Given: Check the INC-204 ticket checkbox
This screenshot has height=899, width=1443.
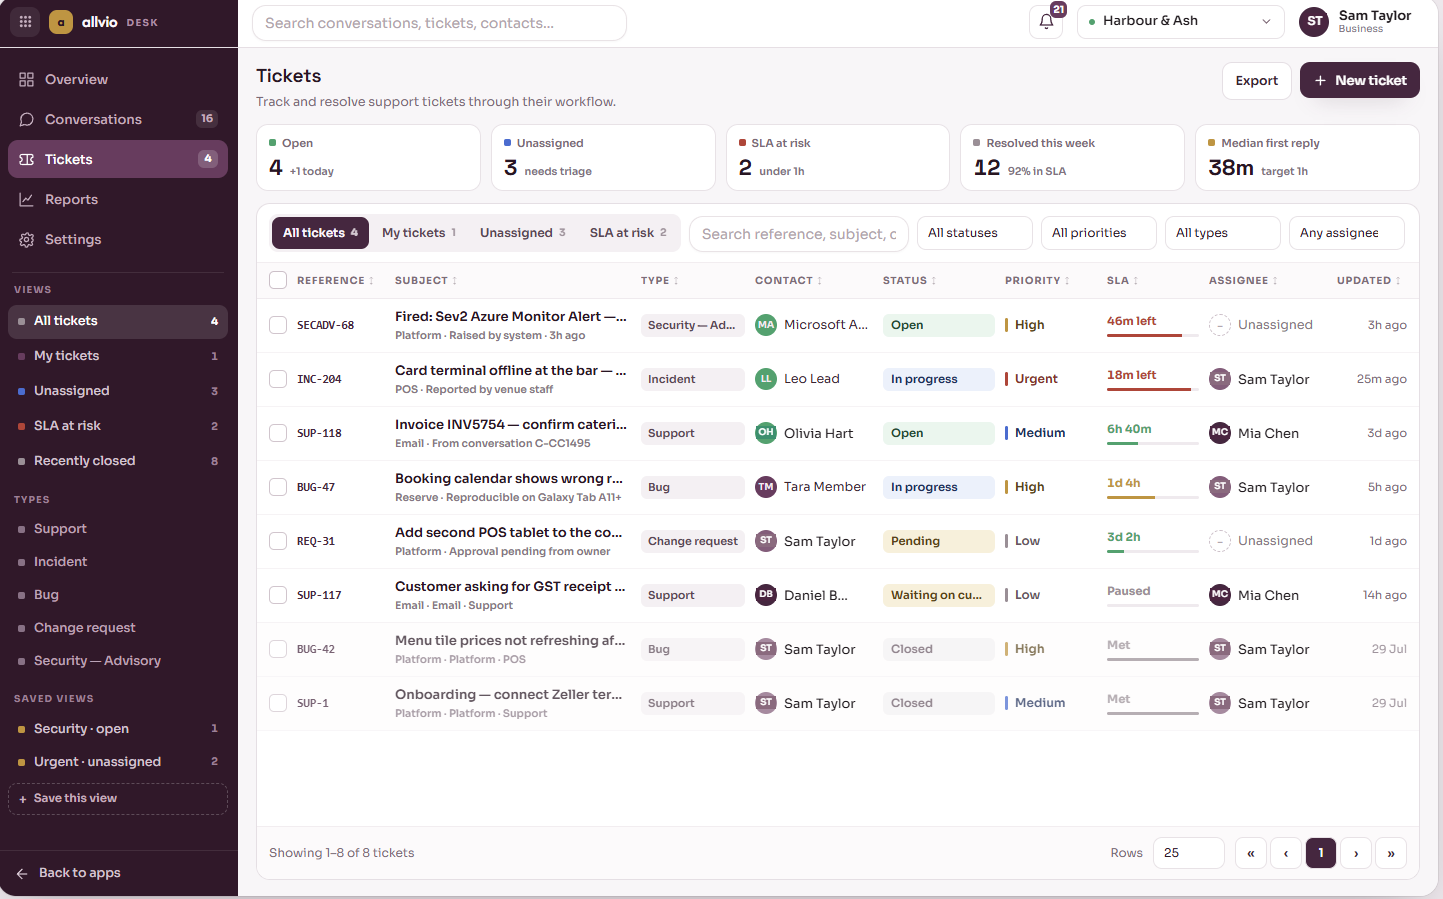Looking at the screenshot, I should coord(278,379).
